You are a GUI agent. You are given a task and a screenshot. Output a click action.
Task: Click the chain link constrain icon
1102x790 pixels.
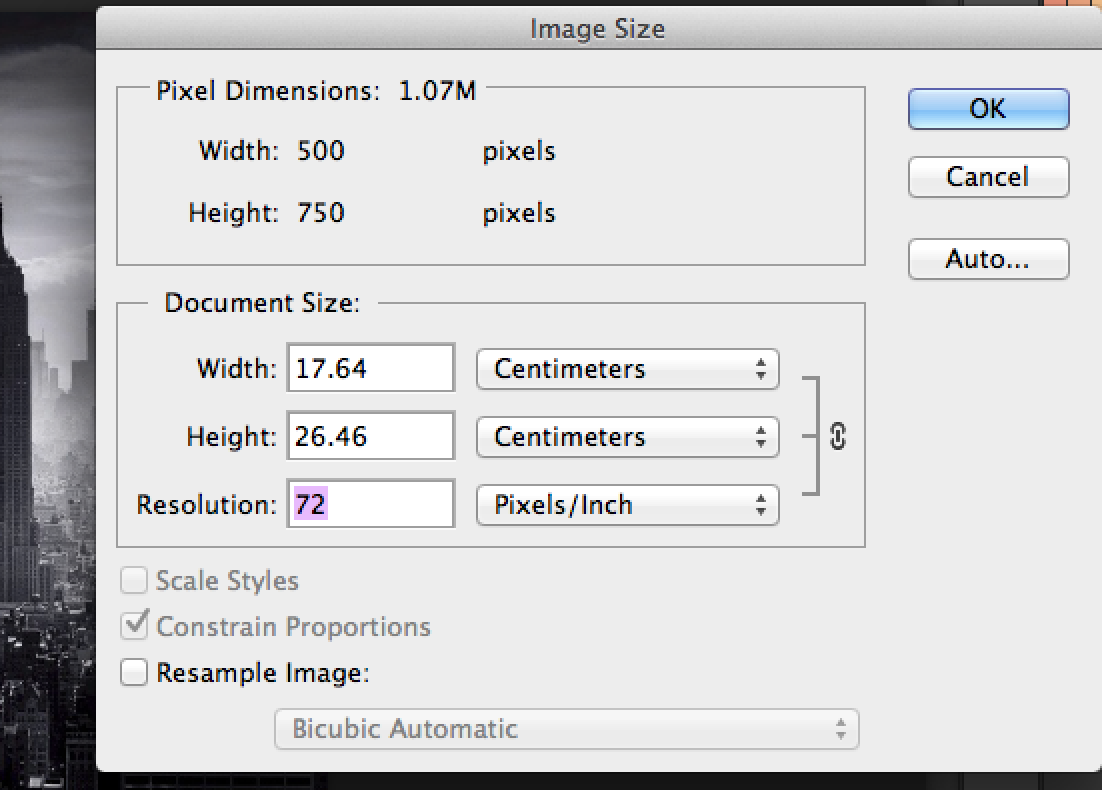click(x=838, y=436)
